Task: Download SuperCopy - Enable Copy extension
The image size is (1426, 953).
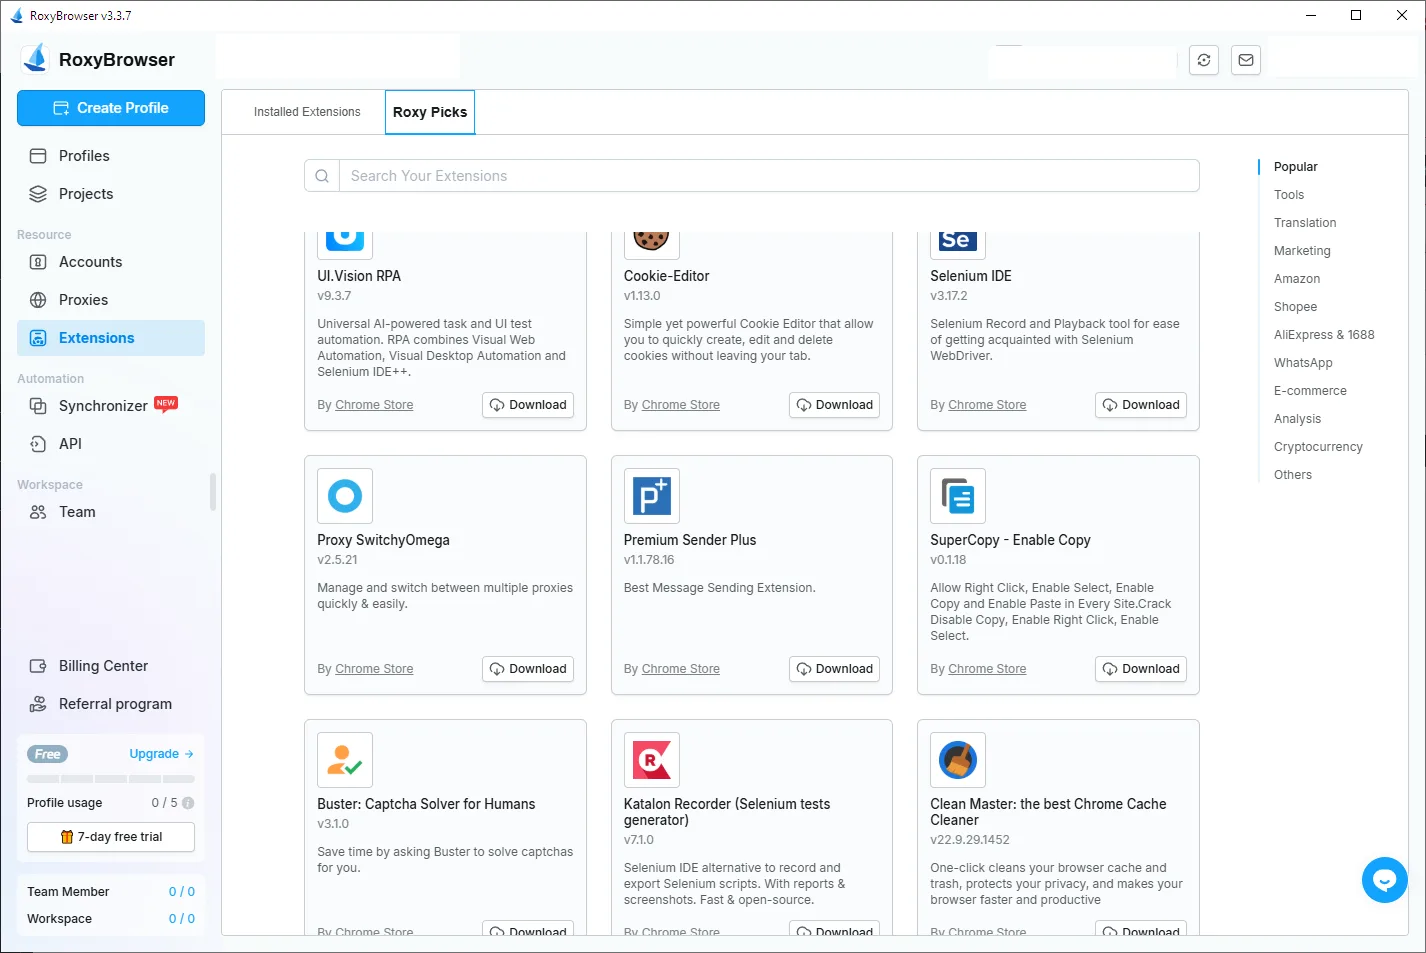Action: tap(1141, 669)
